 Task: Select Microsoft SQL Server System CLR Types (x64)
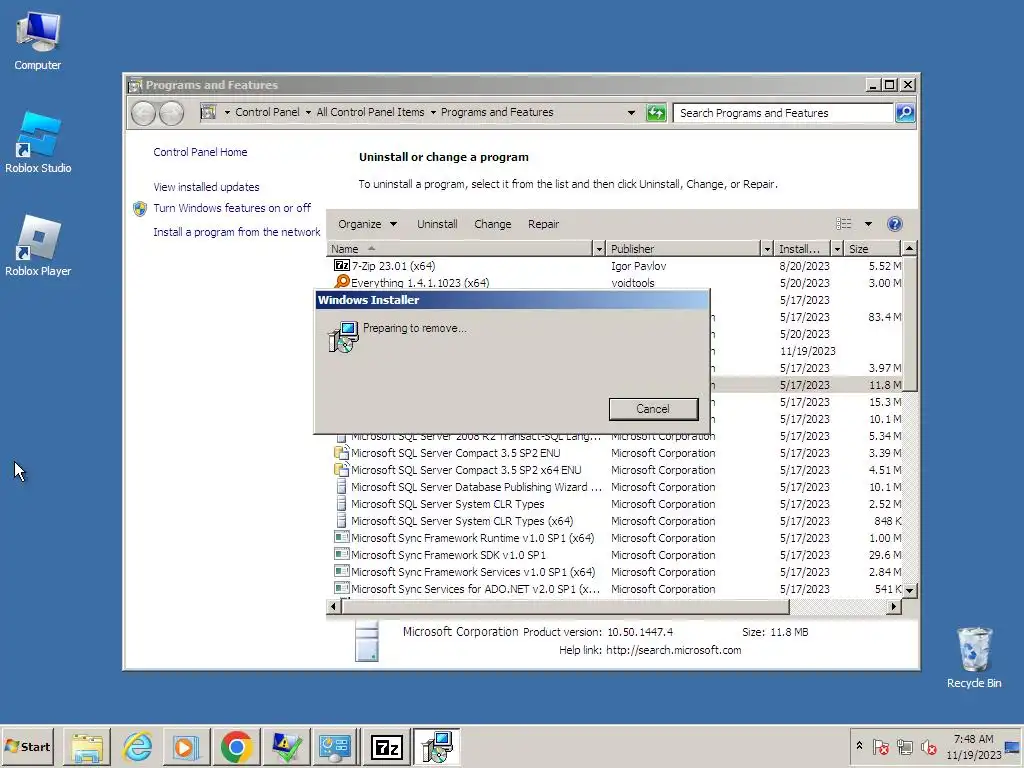point(614,520)
